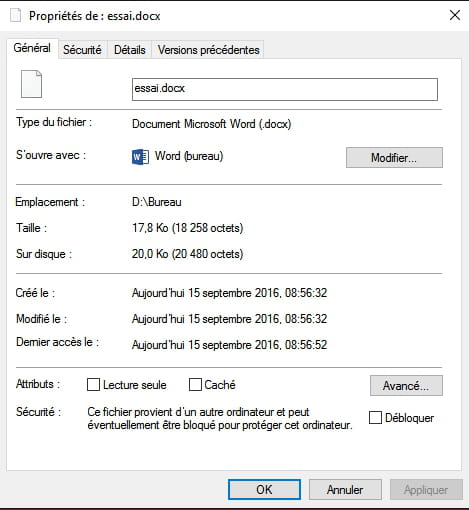Viewport: 469px width, 510px height.
Task: Click the Annuler button
Action: (345, 490)
